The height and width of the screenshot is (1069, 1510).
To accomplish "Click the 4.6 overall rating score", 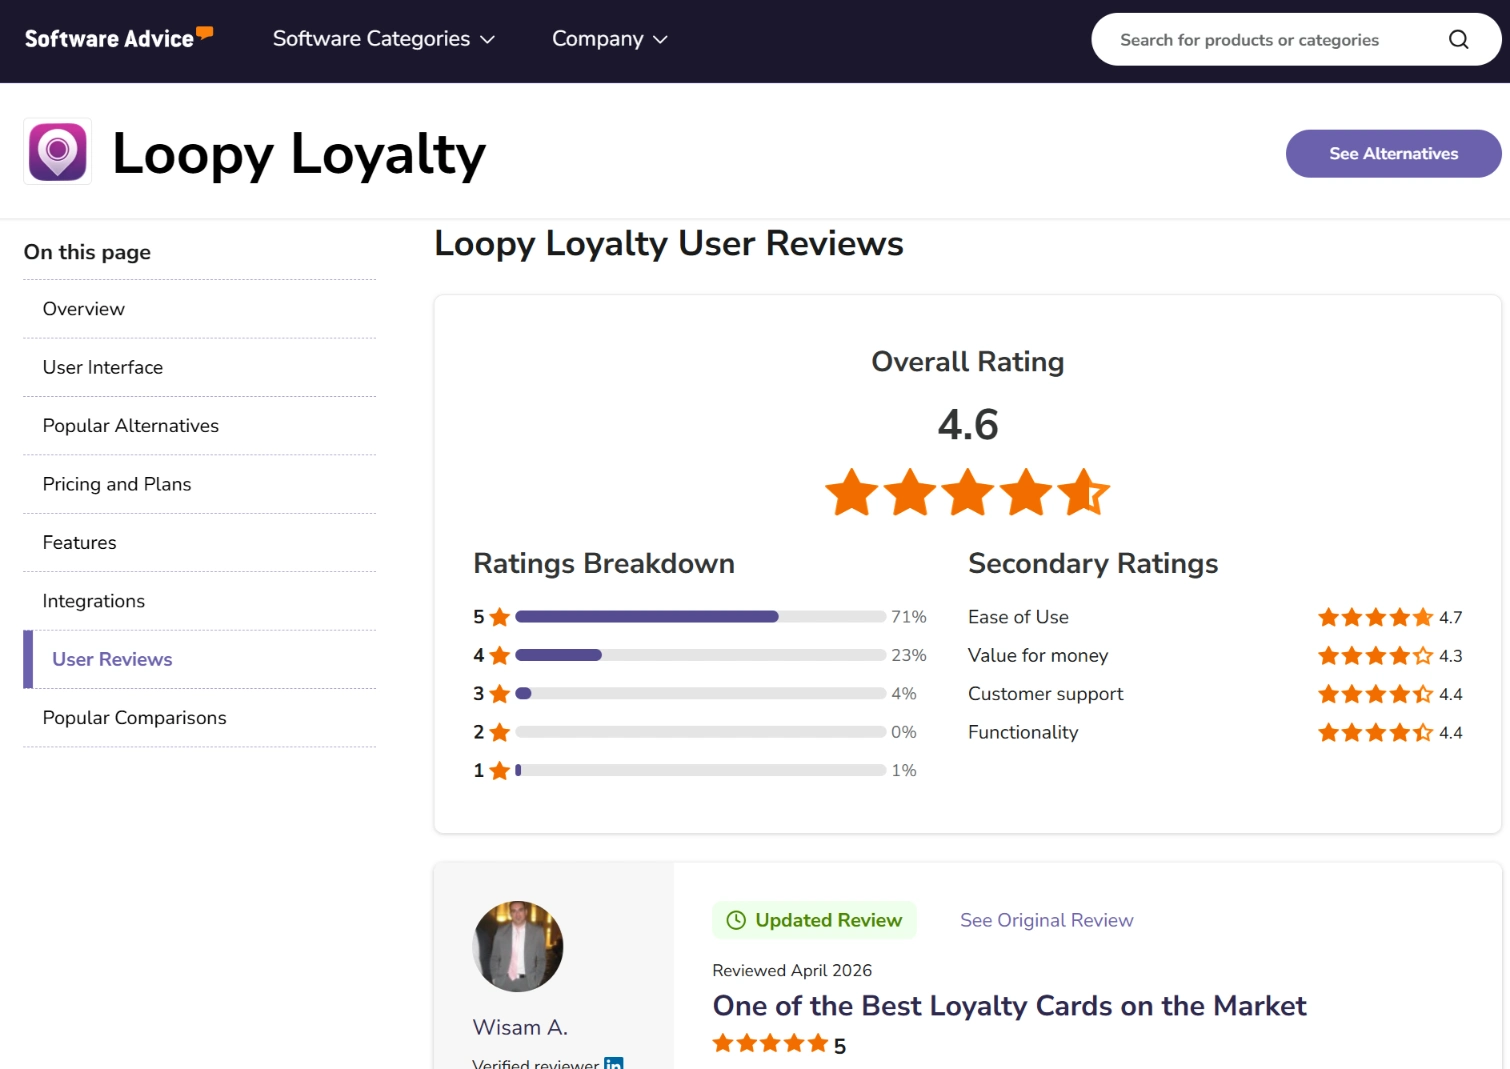I will pyautogui.click(x=968, y=425).
